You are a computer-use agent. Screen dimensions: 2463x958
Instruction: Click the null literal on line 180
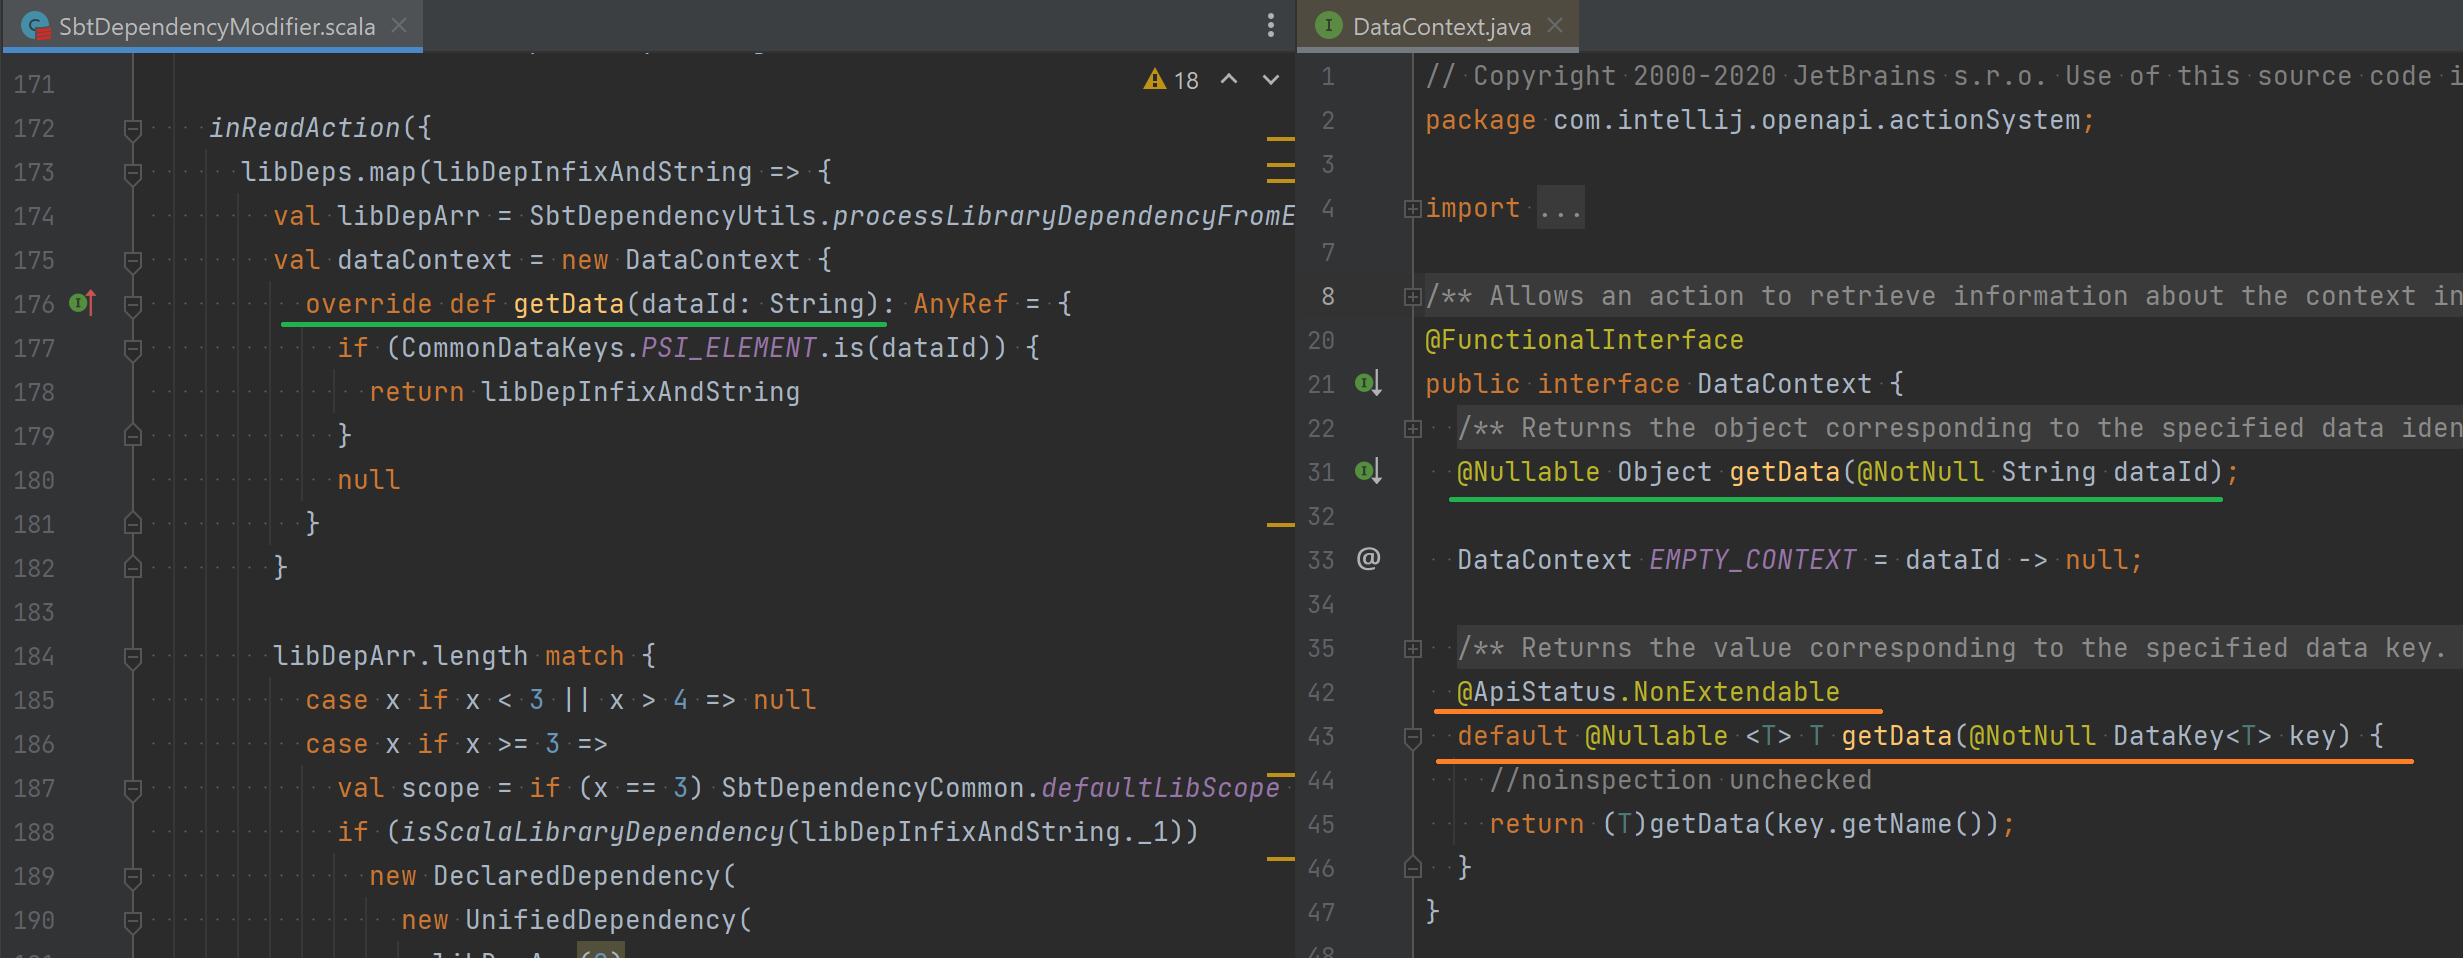[x=368, y=480]
